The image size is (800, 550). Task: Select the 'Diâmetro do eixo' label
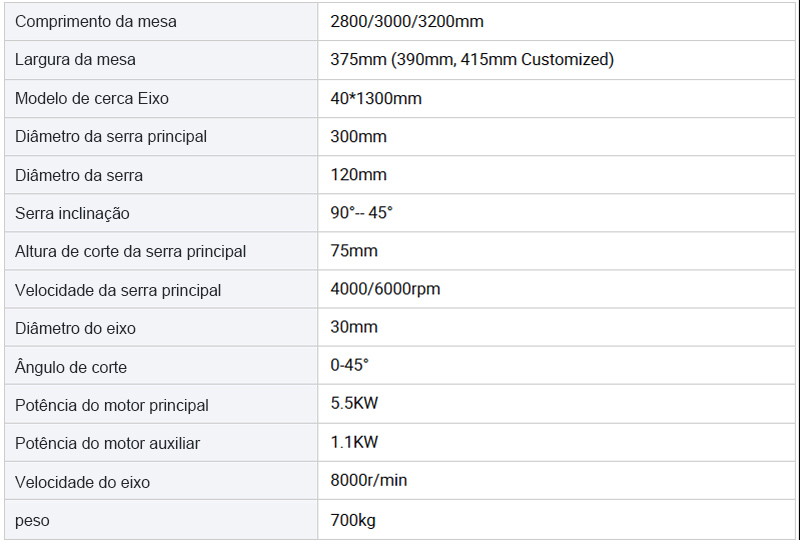pyautogui.click(x=76, y=328)
